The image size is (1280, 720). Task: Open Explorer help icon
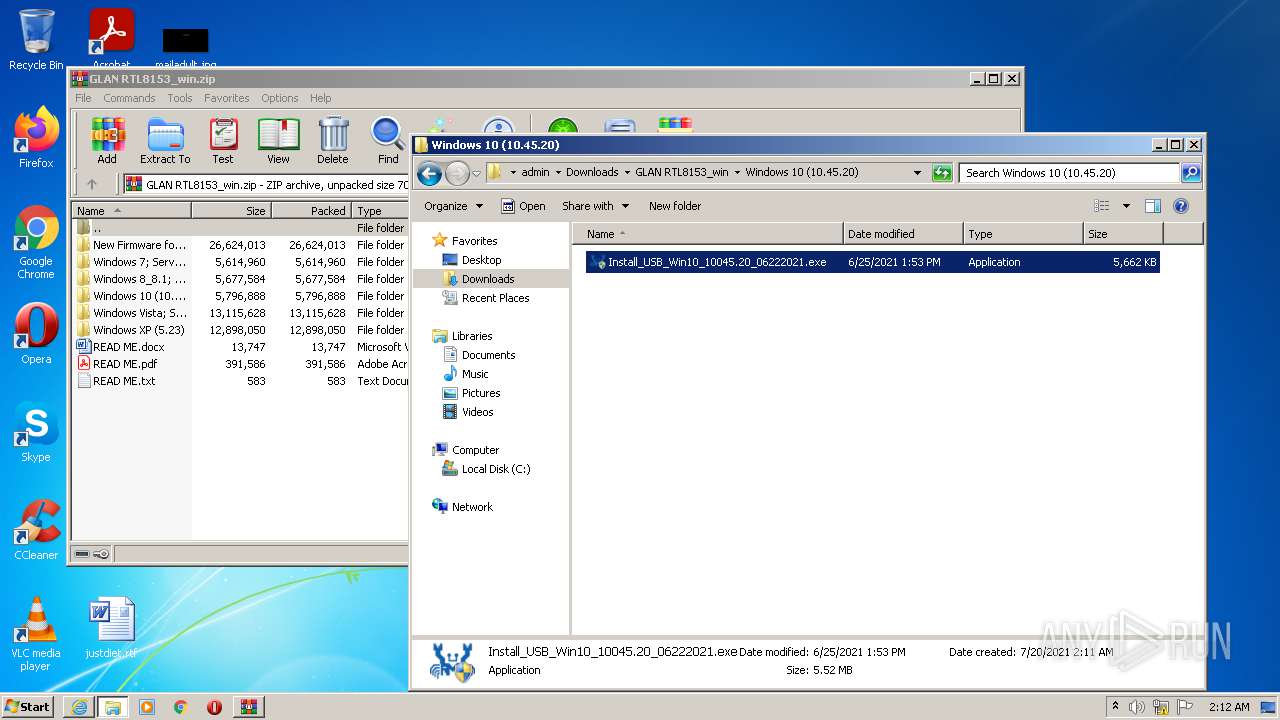1181,206
